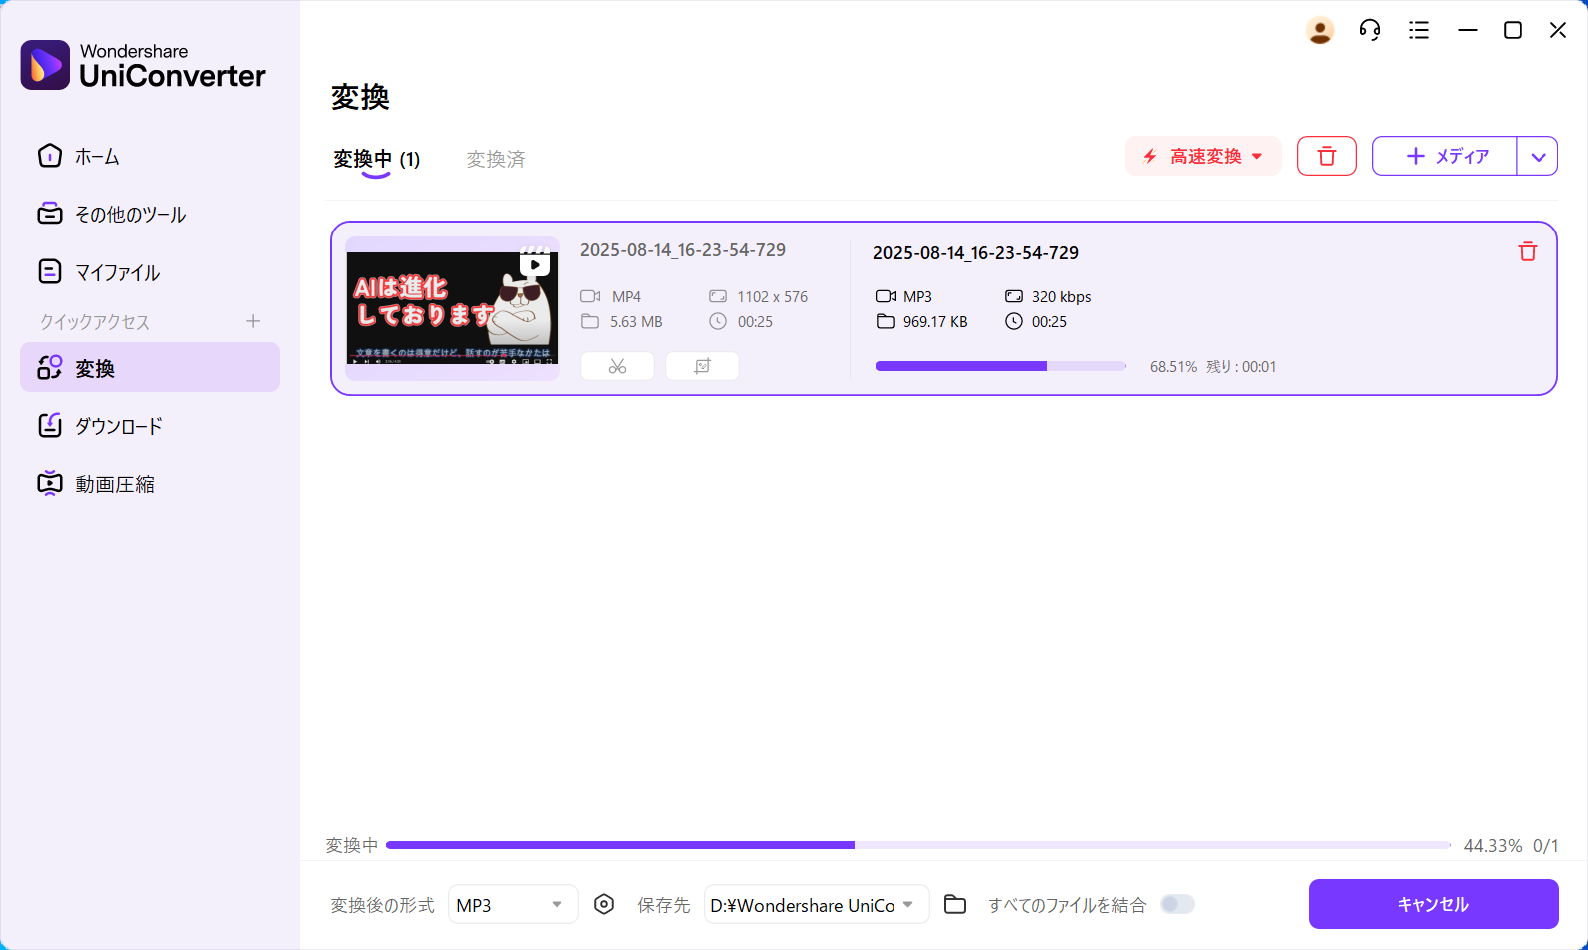This screenshot has width=1588, height=950.
Task: Click the + メディア button
Action: (1445, 156)
